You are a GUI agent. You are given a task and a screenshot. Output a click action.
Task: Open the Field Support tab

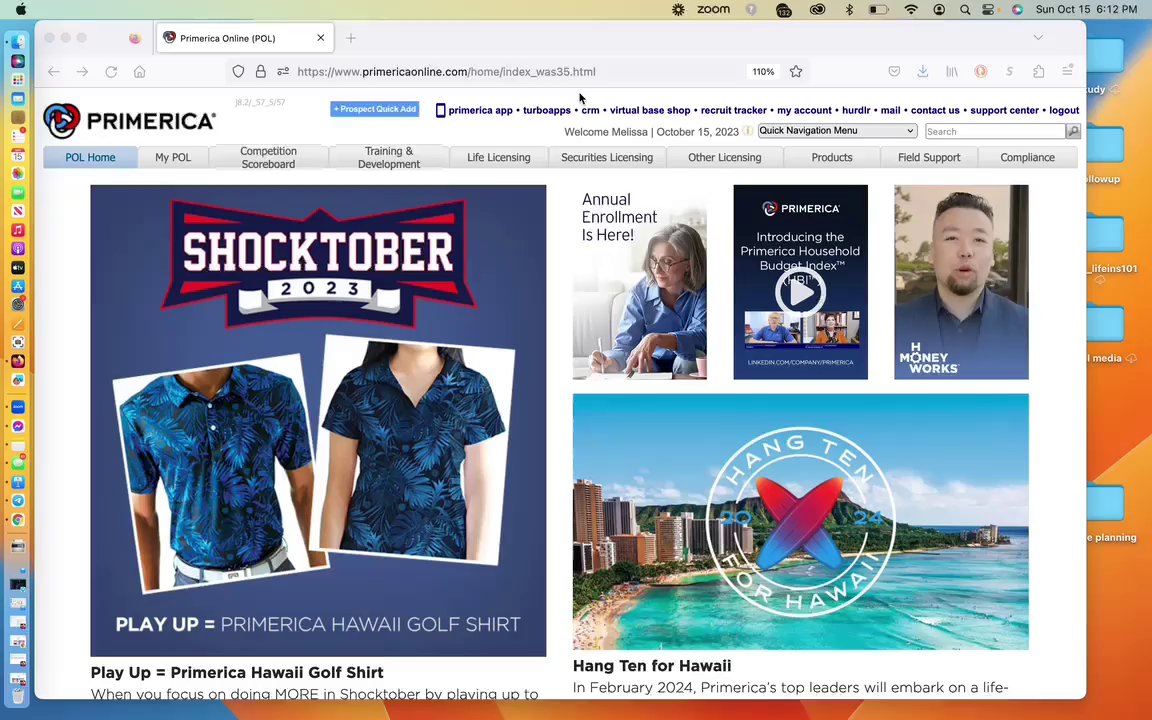(x=929, y=157)
